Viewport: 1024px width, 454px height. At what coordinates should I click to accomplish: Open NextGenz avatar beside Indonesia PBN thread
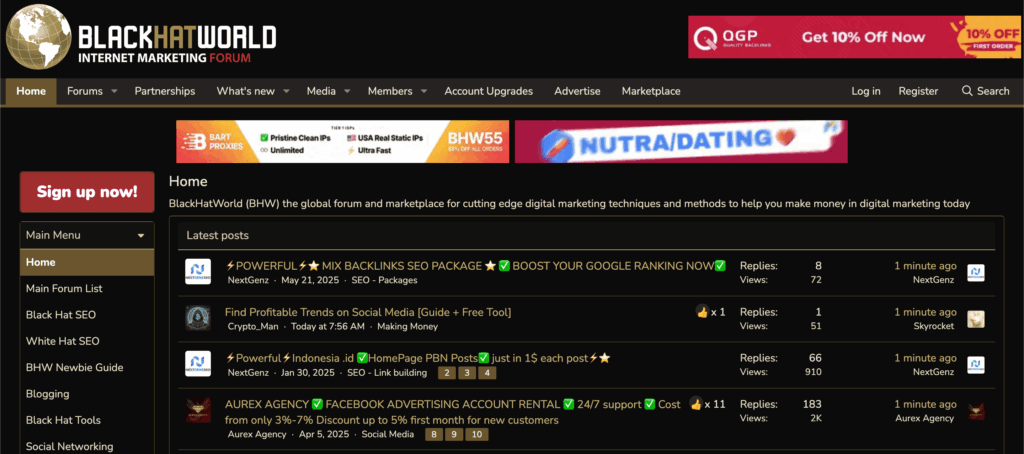click(197, 364)
